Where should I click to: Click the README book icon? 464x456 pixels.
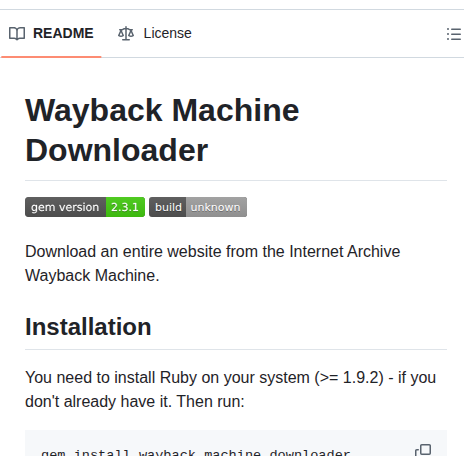17,34
